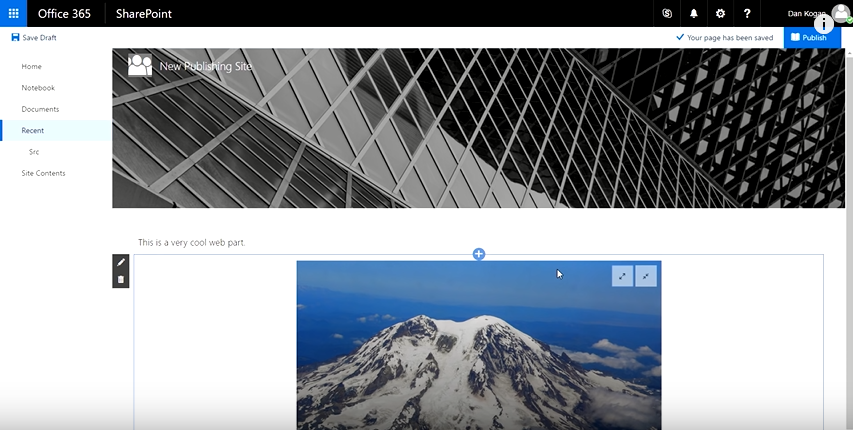This screenshot has width=853, height=430.
Task: Click the 'This is a very cool web part.' text
Action: click(x=191, y=242)
